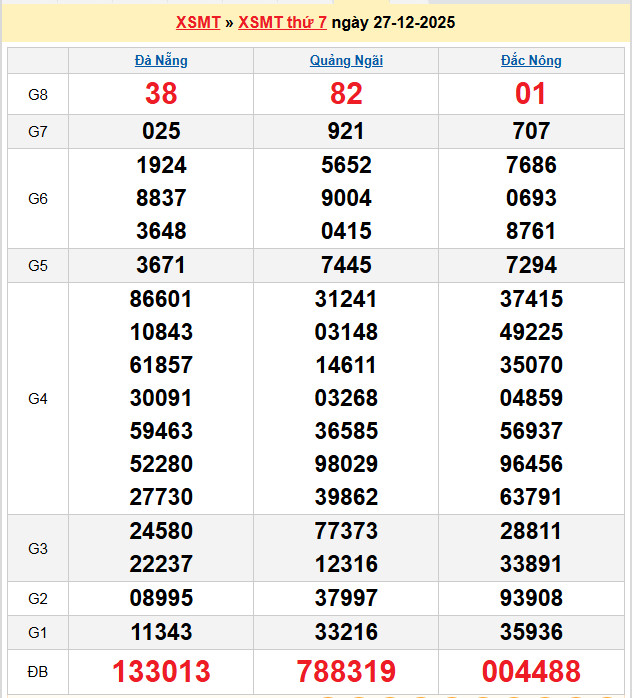Click the date text 'ngày 27-12-2025'

point(393,22)
